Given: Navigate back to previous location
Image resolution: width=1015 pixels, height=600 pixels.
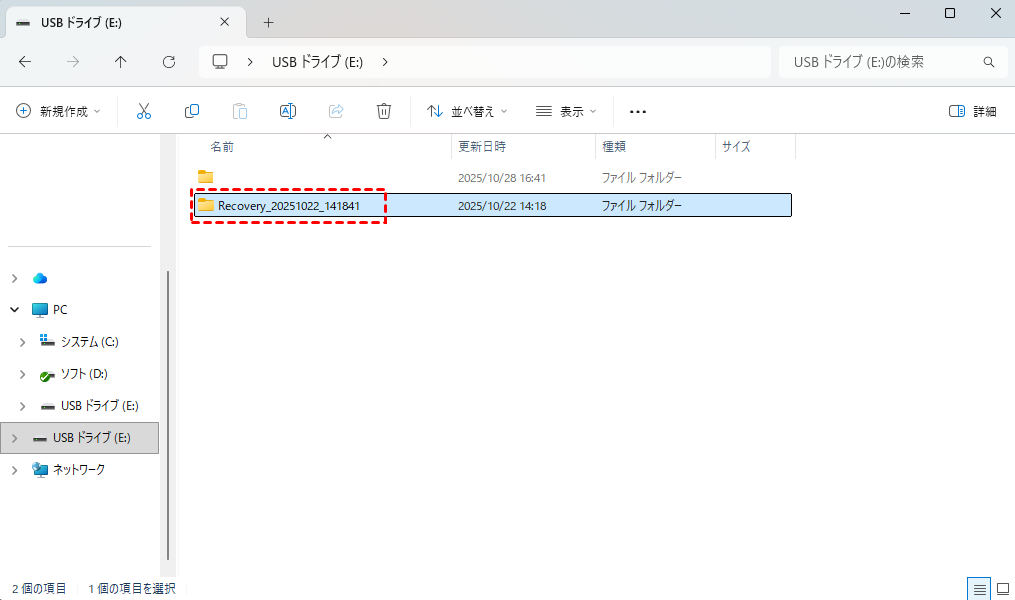Looking at the screenshot, I should pos(25,62).
